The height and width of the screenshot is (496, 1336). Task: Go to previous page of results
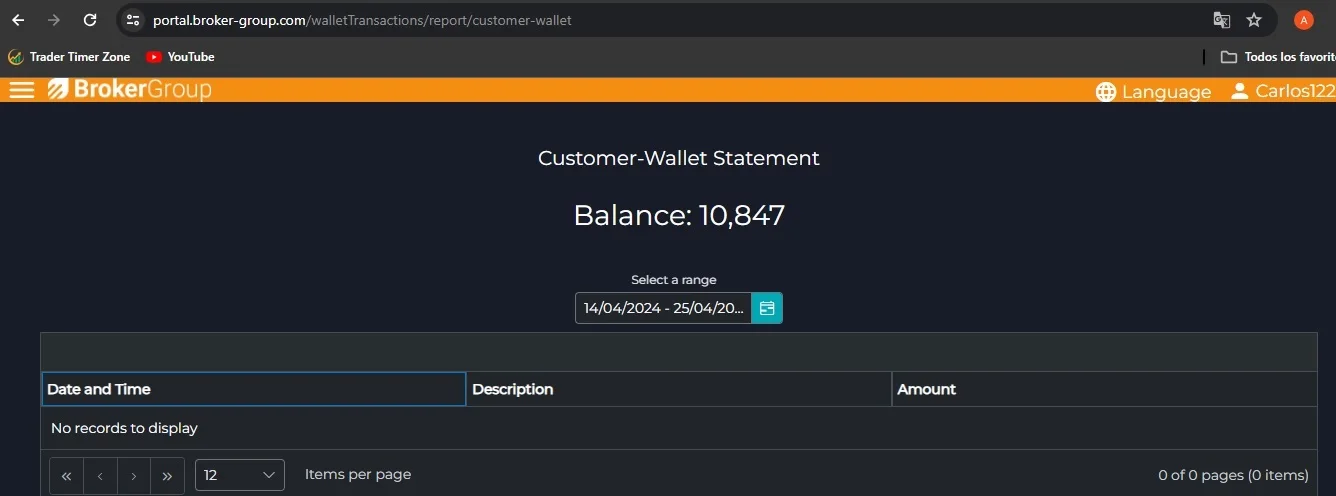click(100, 476)
